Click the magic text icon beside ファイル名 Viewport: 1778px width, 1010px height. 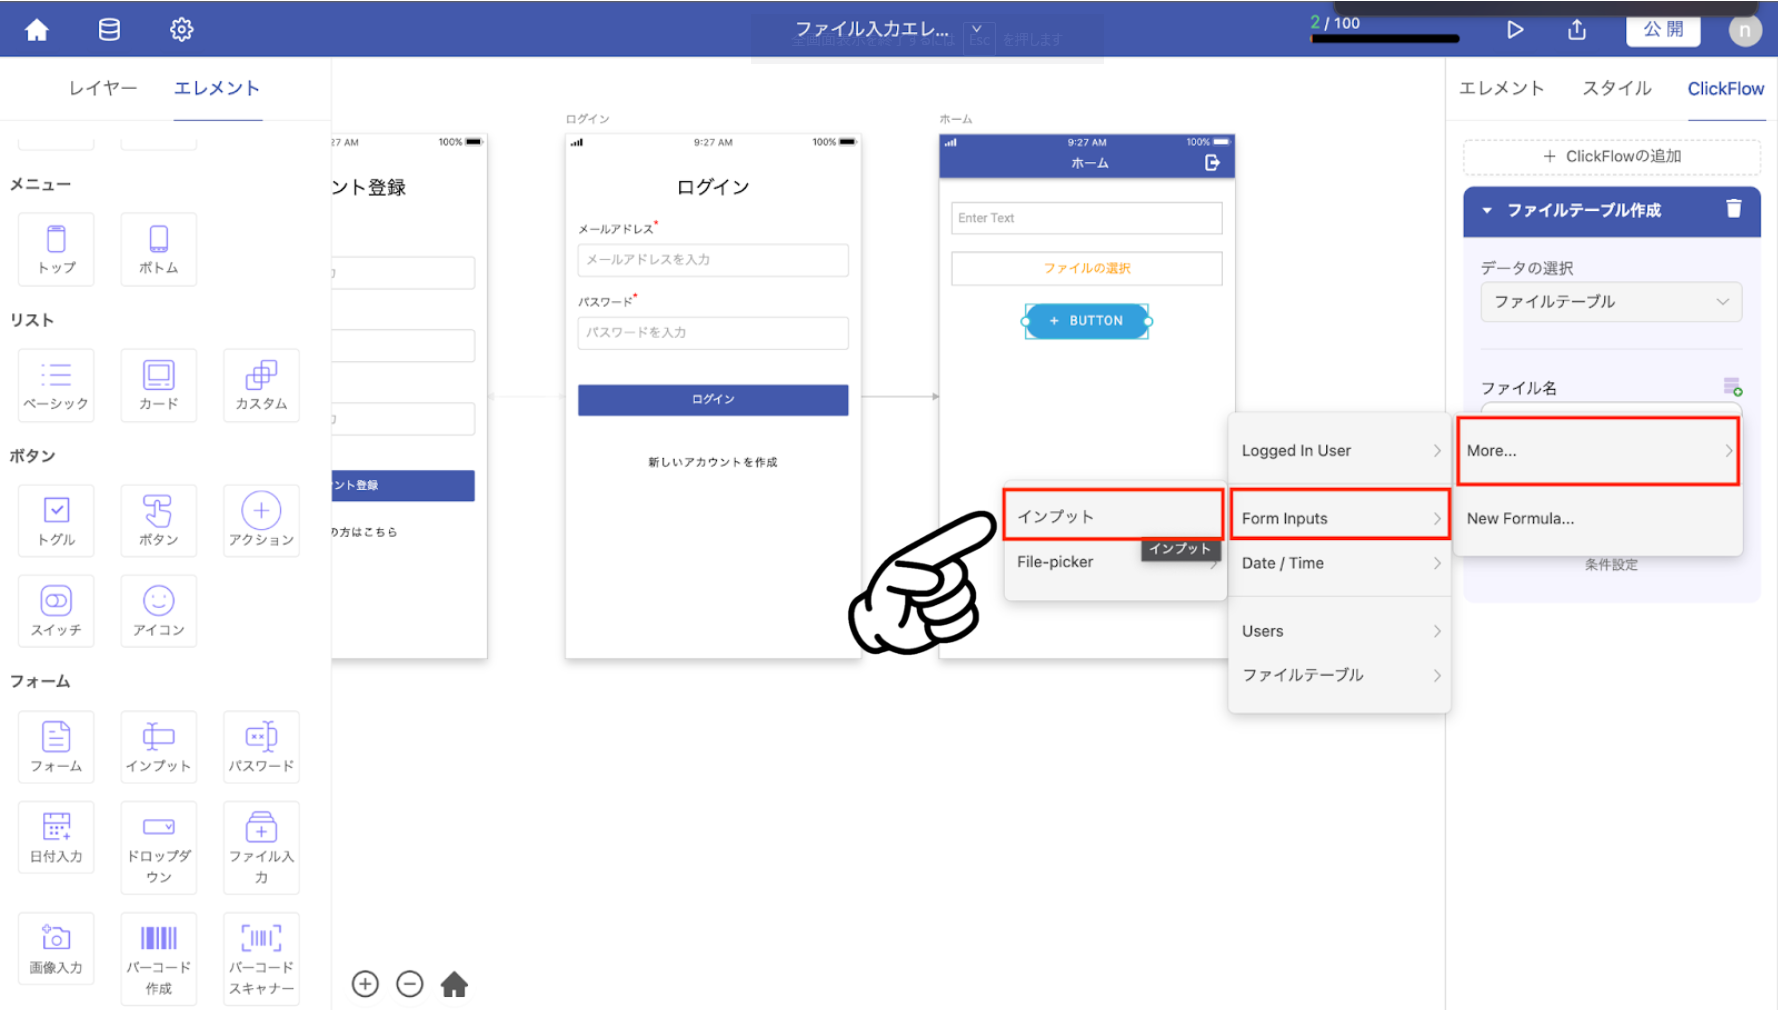point(1732,387)
